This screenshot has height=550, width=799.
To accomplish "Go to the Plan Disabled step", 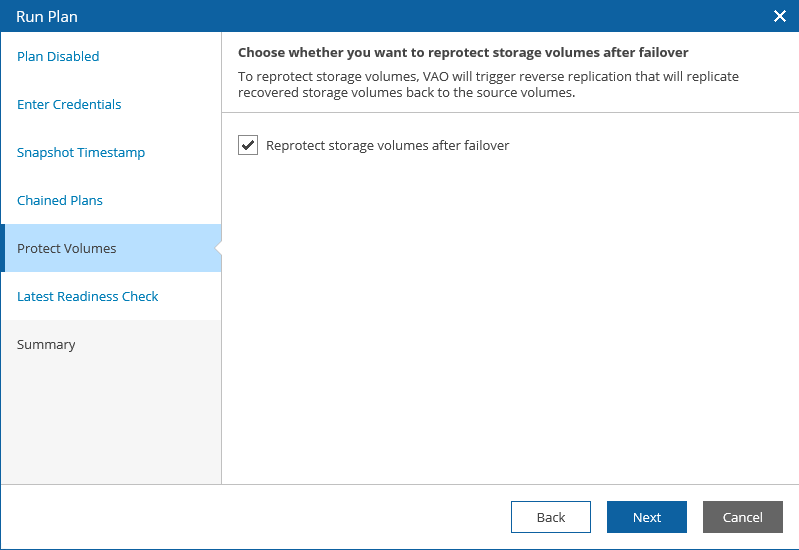I will 58,57.
